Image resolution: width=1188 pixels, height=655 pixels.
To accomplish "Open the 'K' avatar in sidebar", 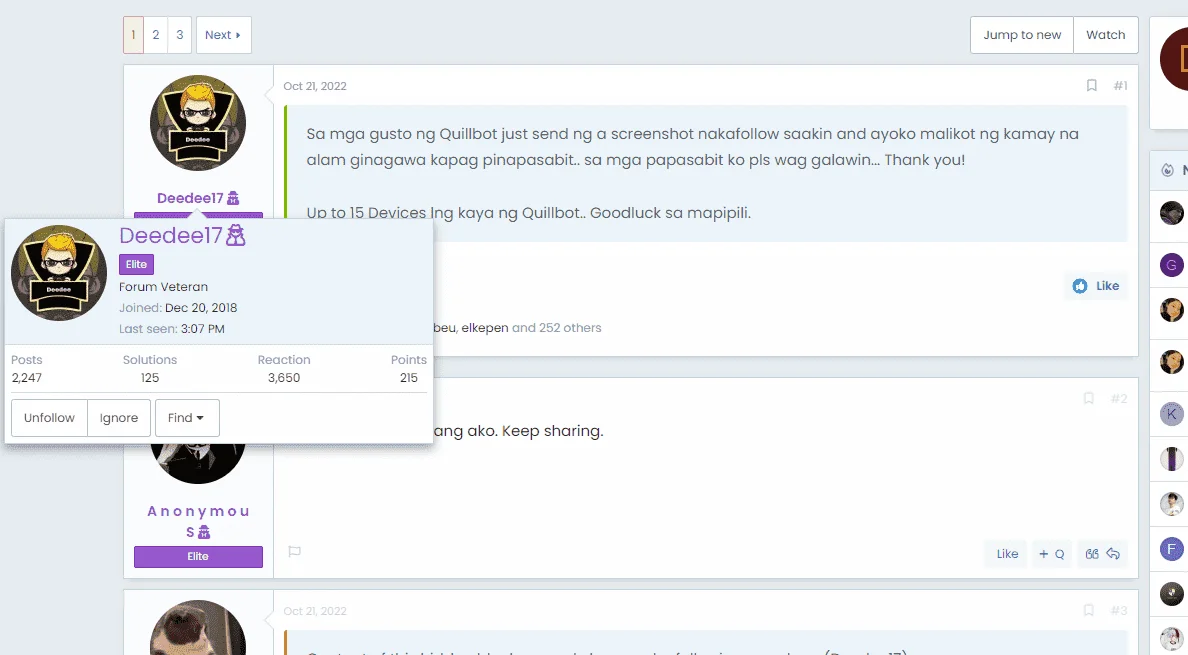I will (1172, 414).
